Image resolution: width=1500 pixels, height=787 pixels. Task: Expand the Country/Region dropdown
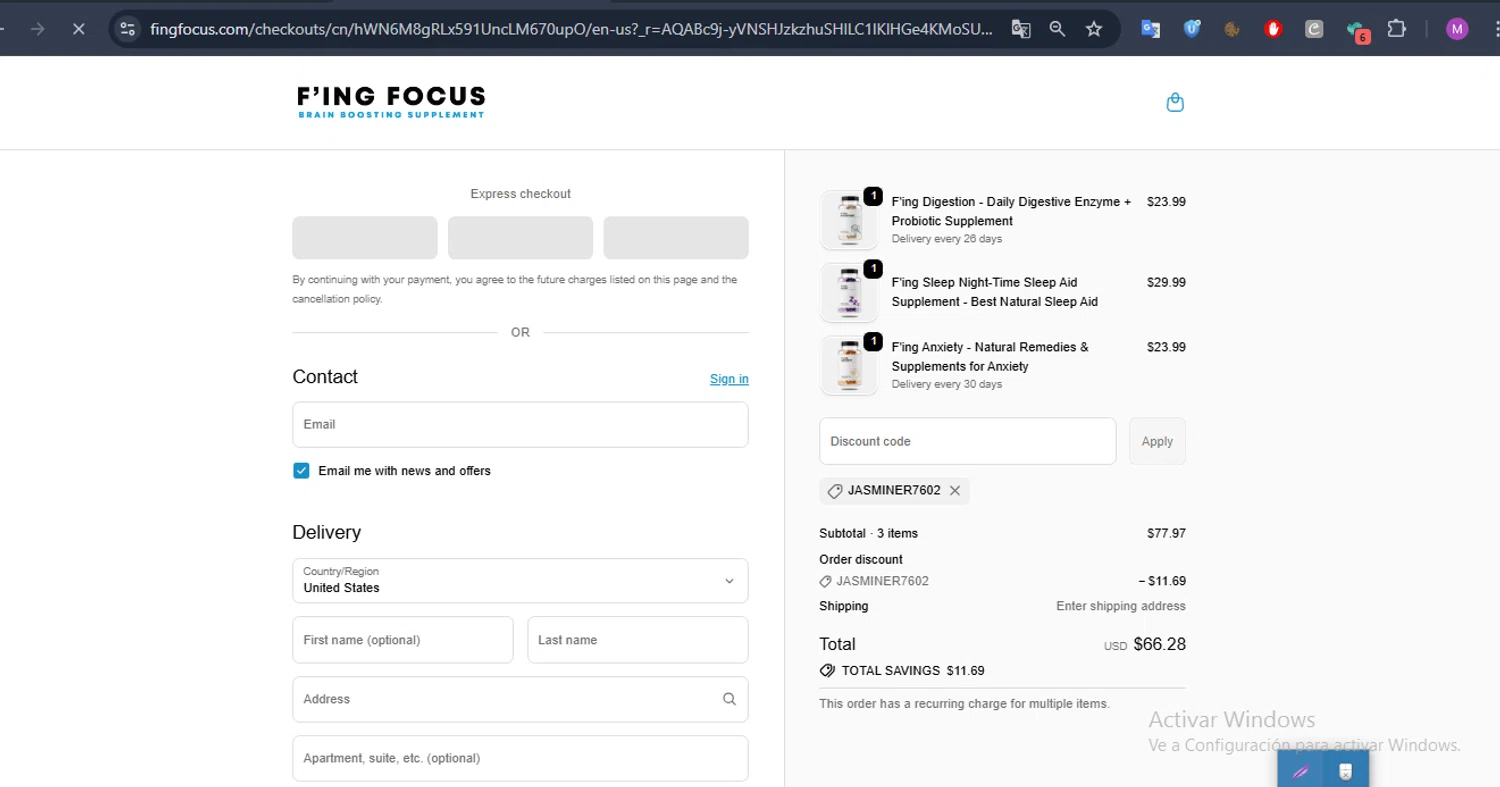coord(520,580)
